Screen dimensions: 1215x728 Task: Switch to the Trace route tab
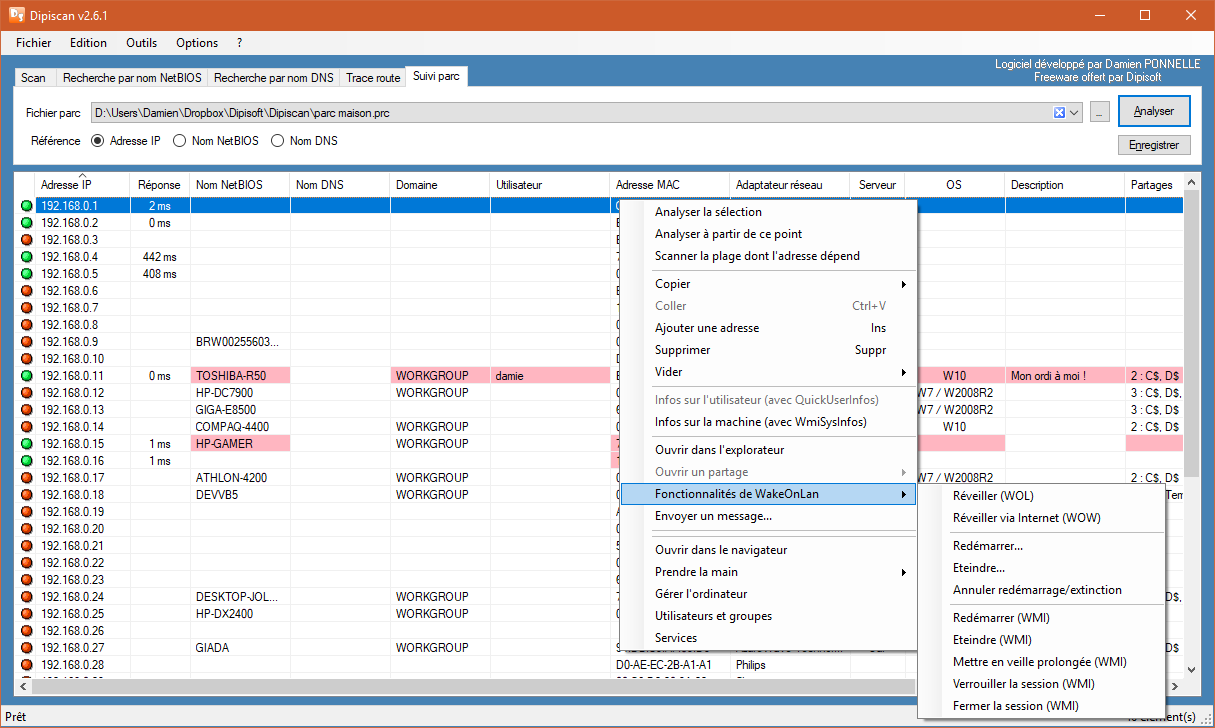(x=373, y=78)
